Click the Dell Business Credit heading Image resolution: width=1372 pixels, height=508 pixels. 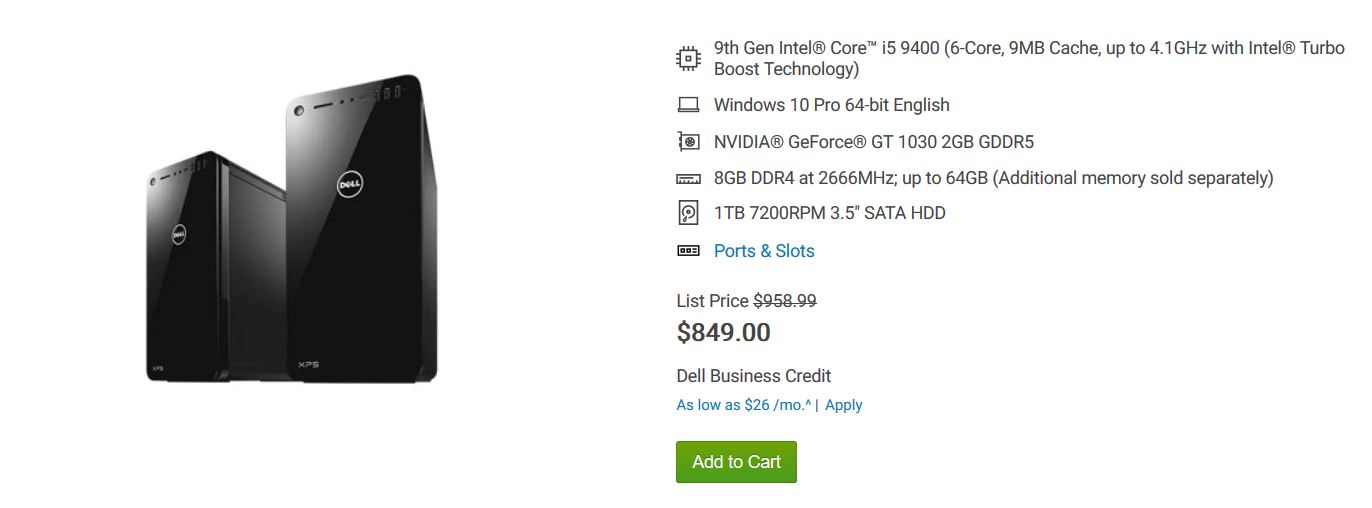pyautogui.click(x=754, y=376)
